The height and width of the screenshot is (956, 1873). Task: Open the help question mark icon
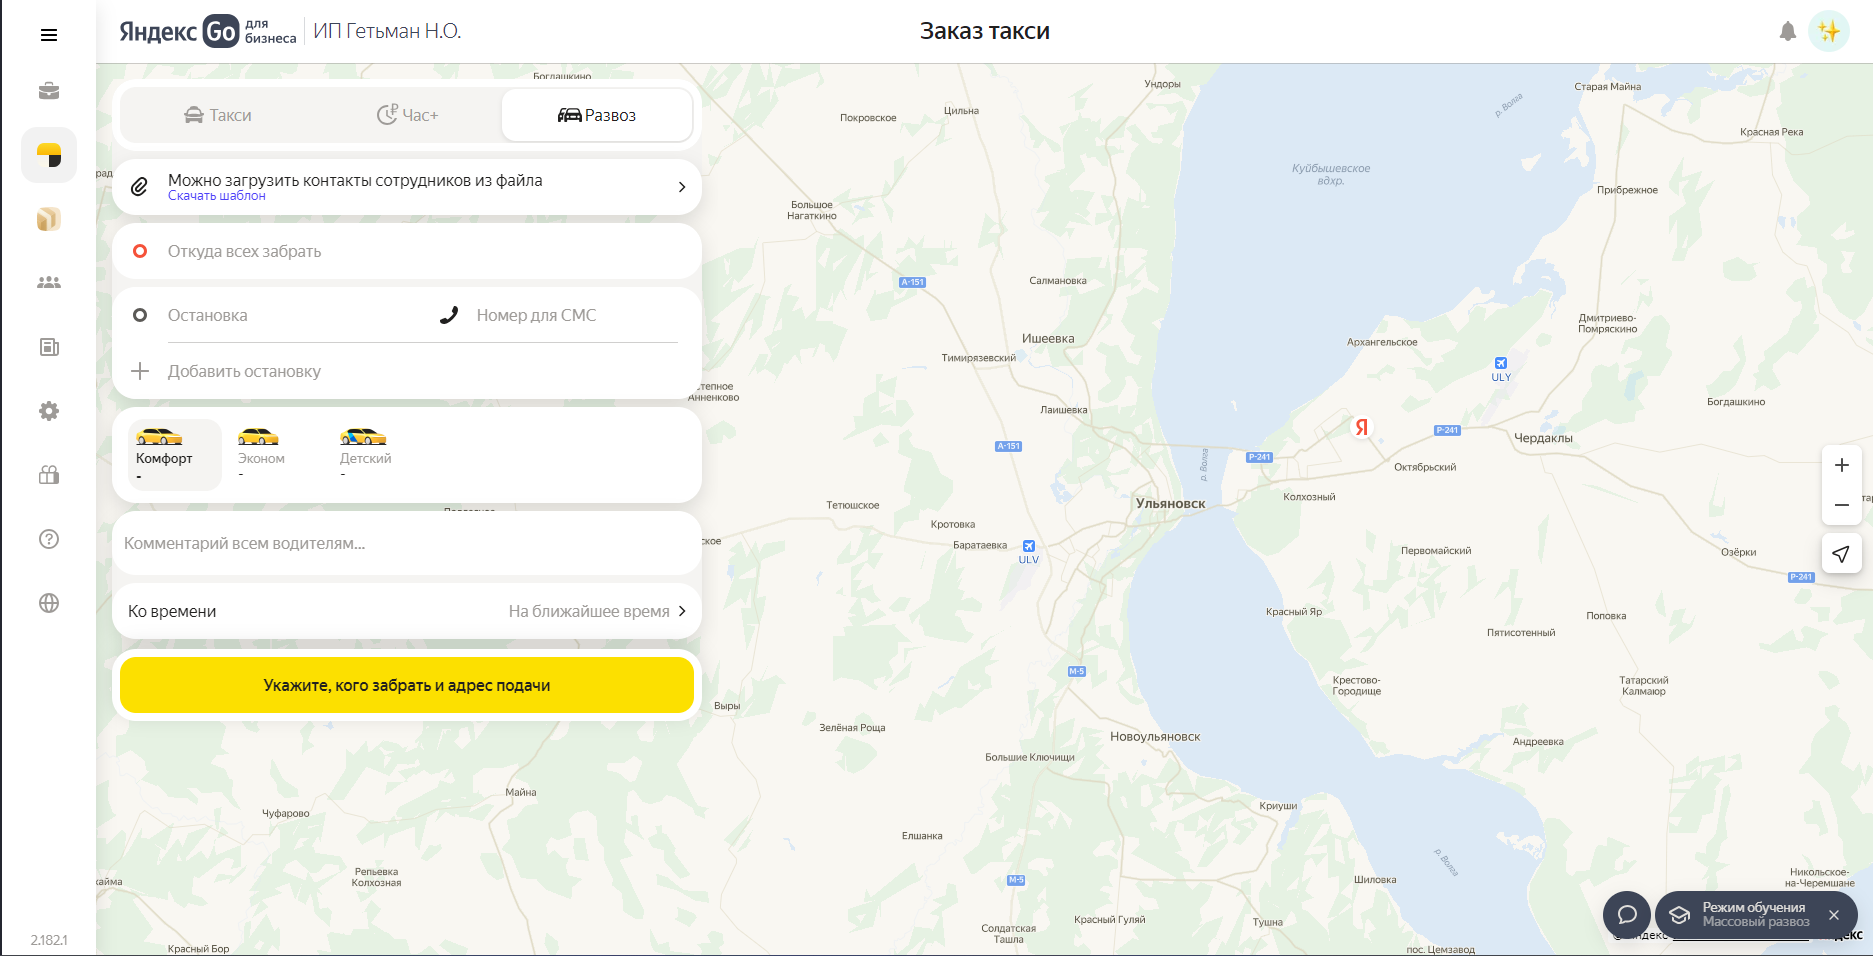pyautogui.click(x=48, y=539)
